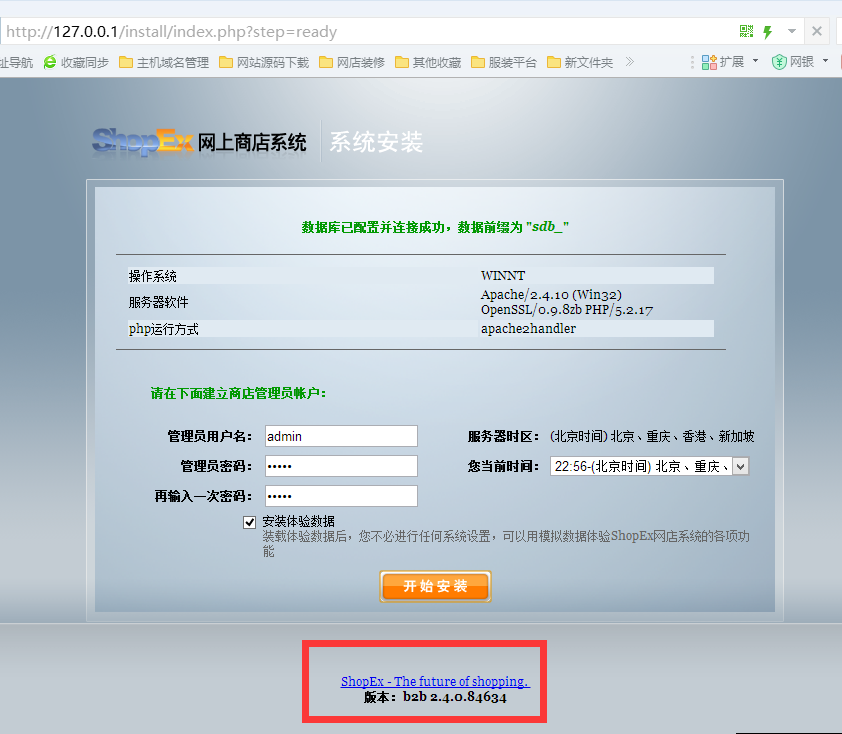Open the 其他收藏 bookmark folder
This screenshot has width=842, height=734.
(428, 62)
